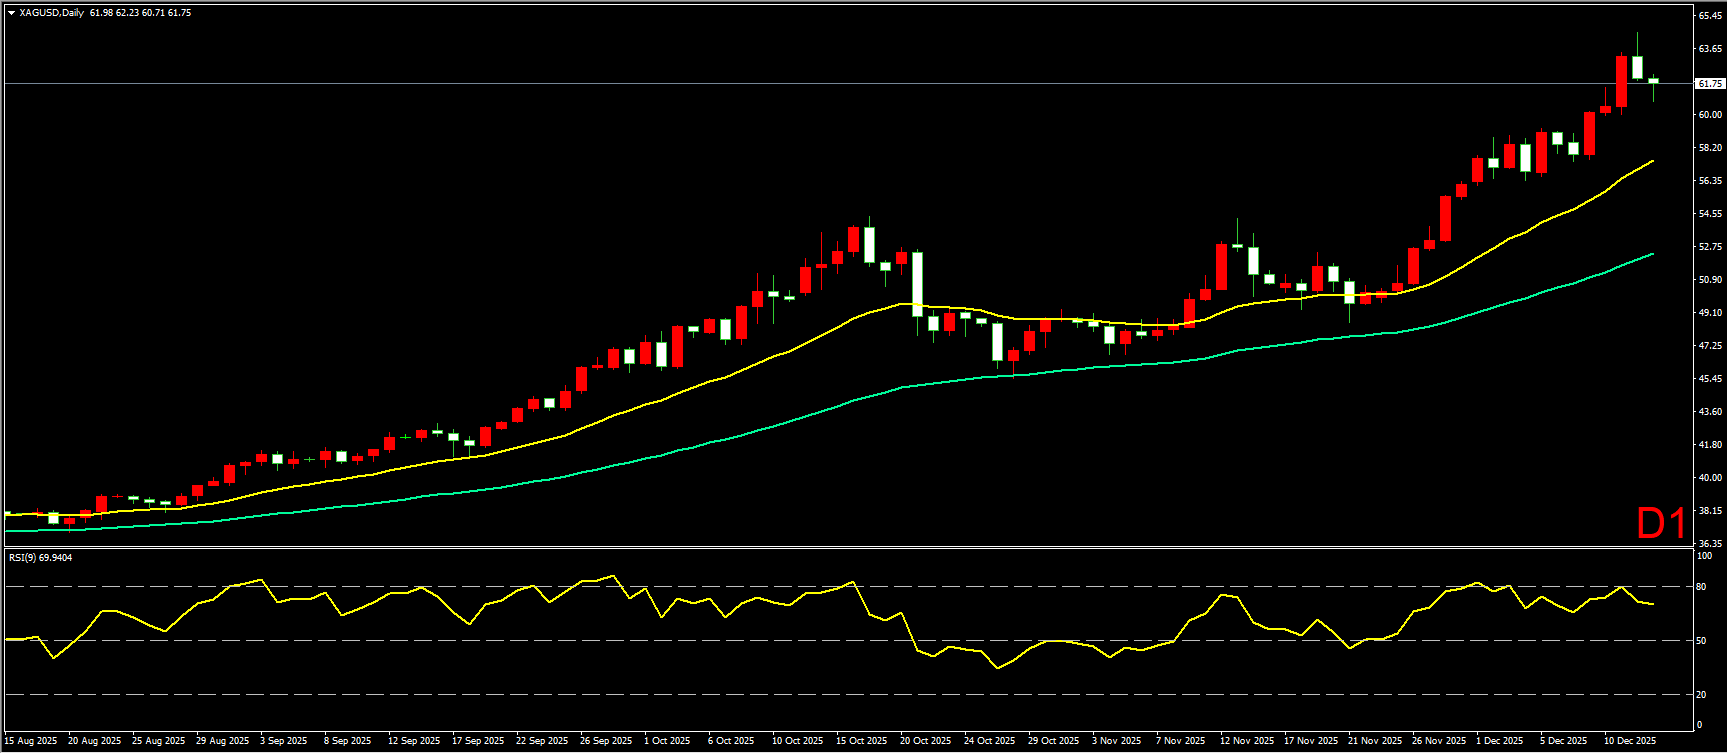This screenshot has height=754, width=1727.
Task: Click the 10 Dec 2025 date label
Action: [1629, 741]
